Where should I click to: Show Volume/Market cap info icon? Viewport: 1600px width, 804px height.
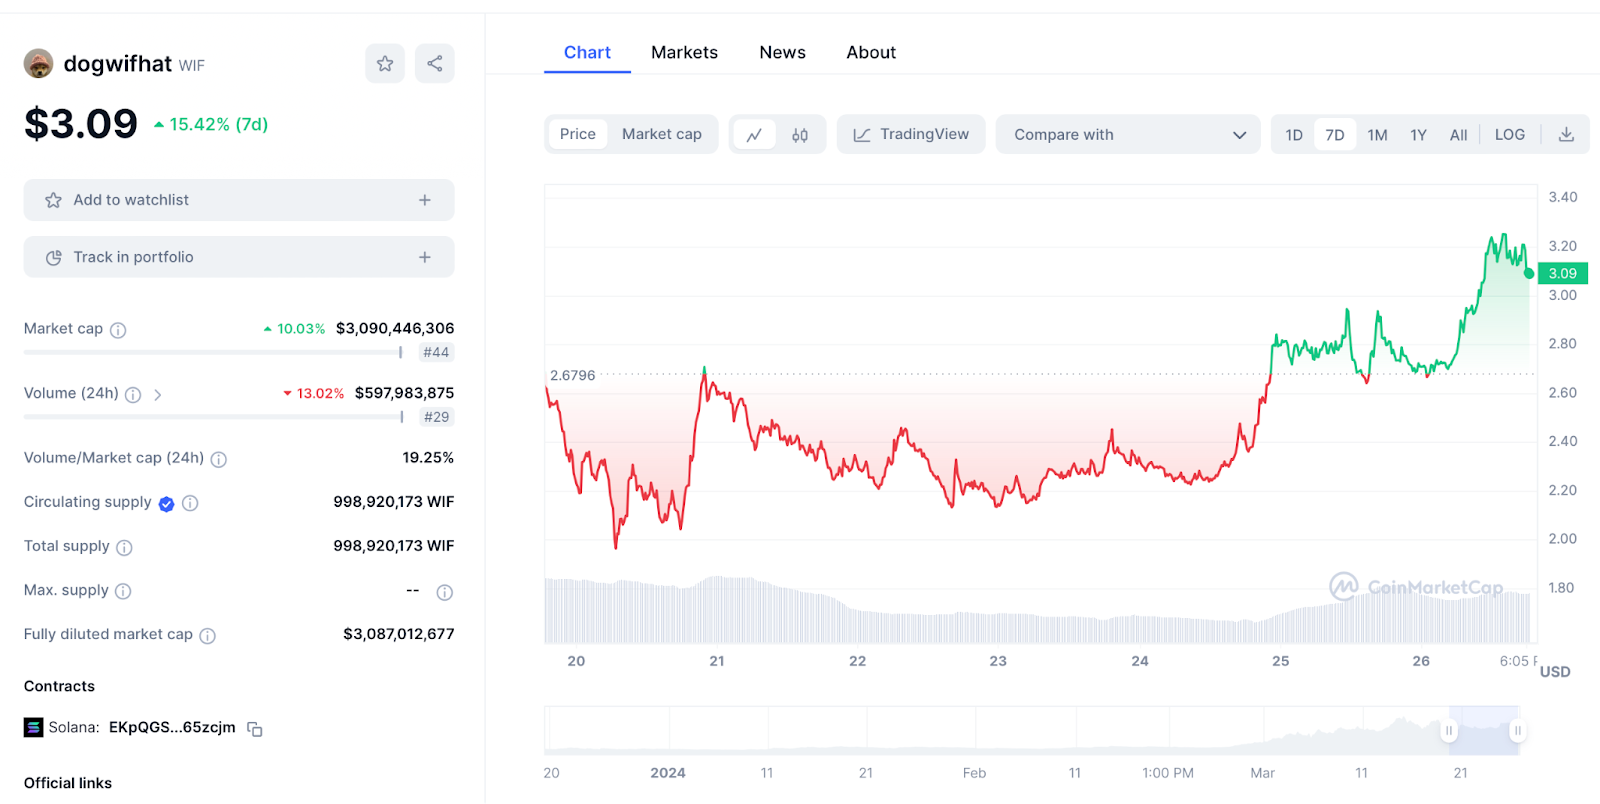pyautogui.click(x=219, y=459)
